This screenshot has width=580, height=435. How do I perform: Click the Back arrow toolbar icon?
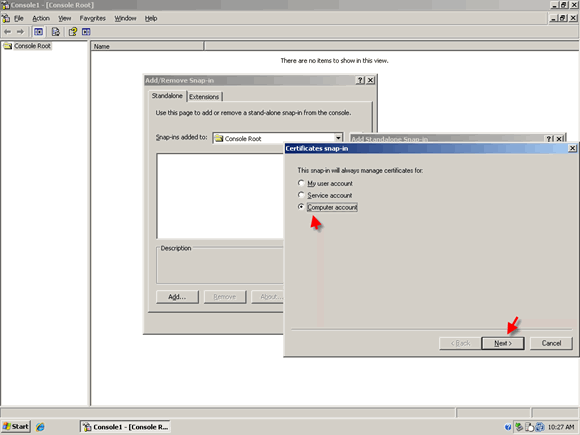7,32
